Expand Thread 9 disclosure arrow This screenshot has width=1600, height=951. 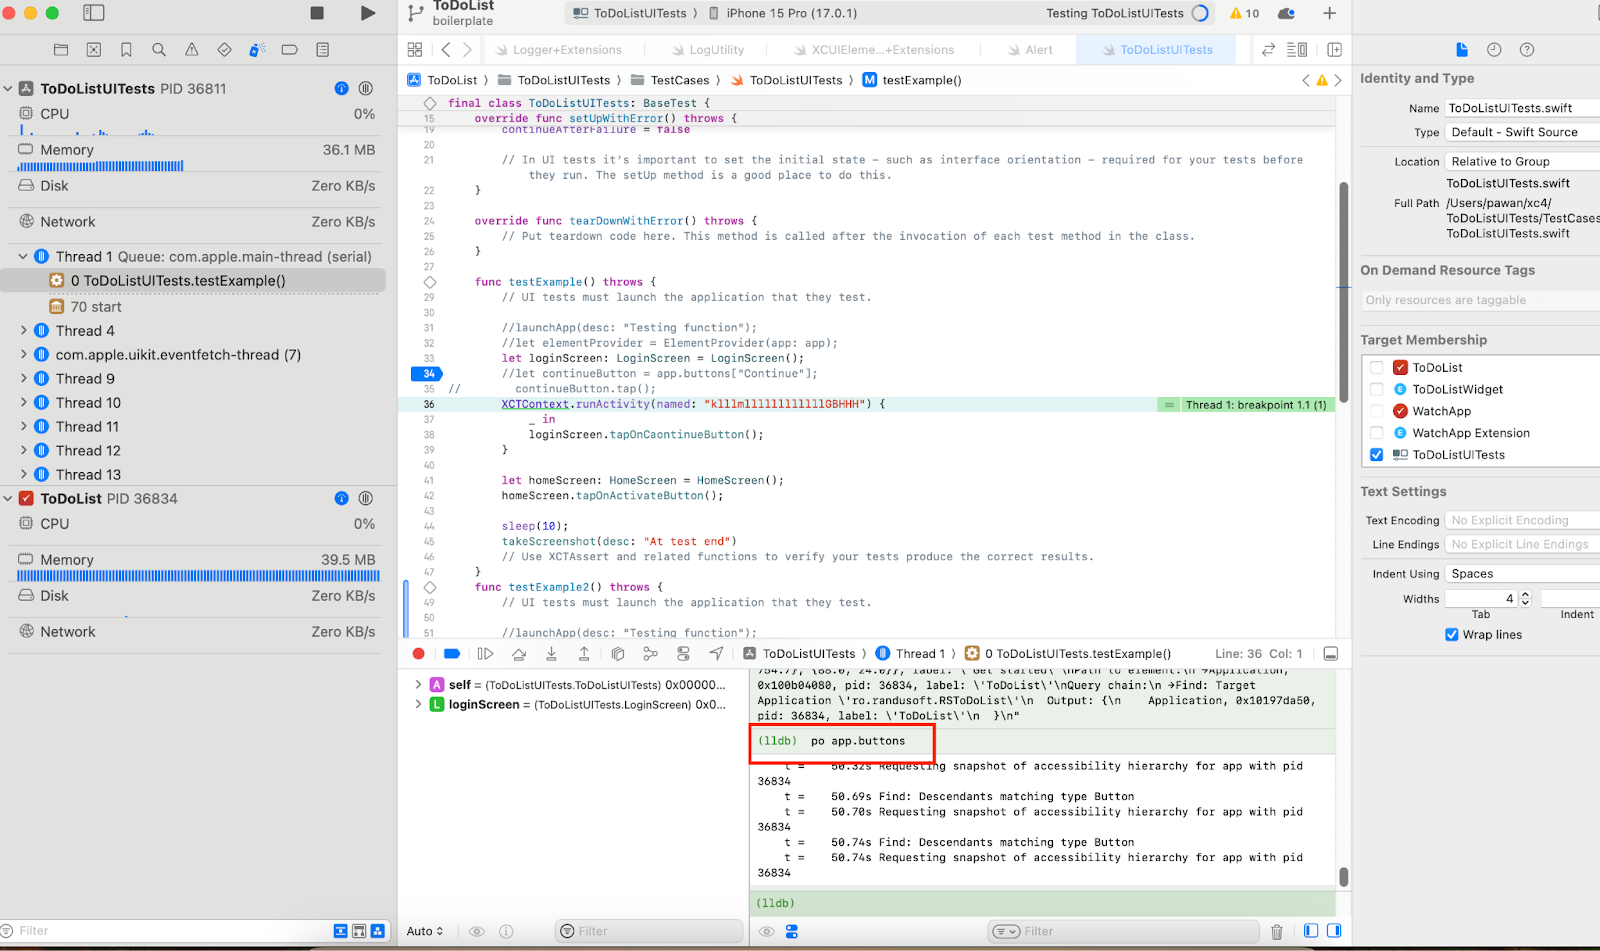[23, 378]
